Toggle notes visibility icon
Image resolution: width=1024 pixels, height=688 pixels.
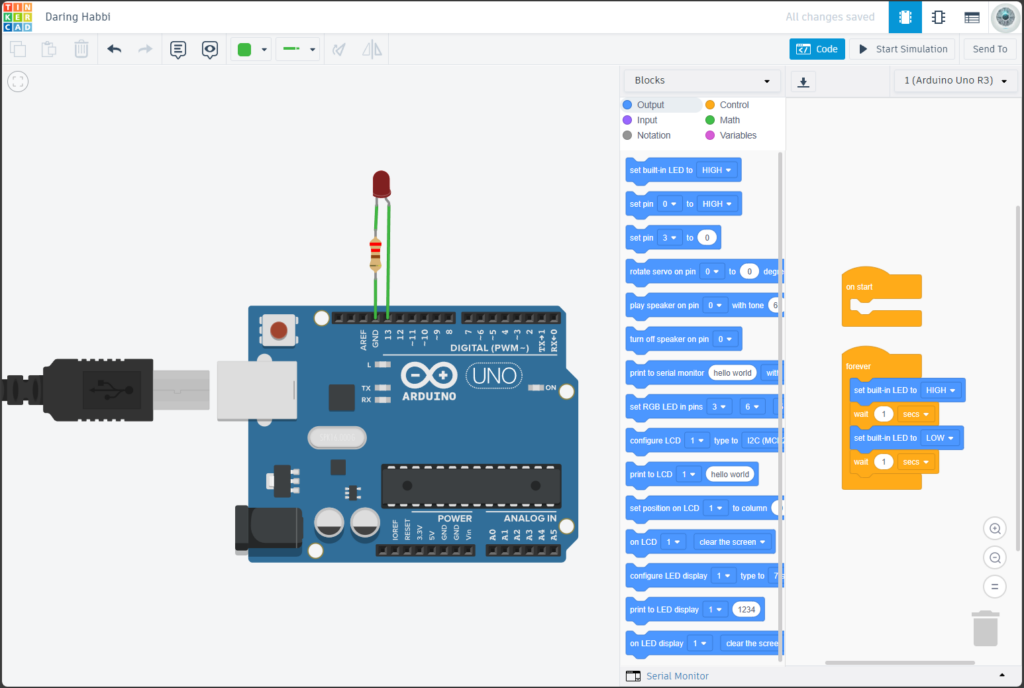pyautogui.click(x=210, y=50)
